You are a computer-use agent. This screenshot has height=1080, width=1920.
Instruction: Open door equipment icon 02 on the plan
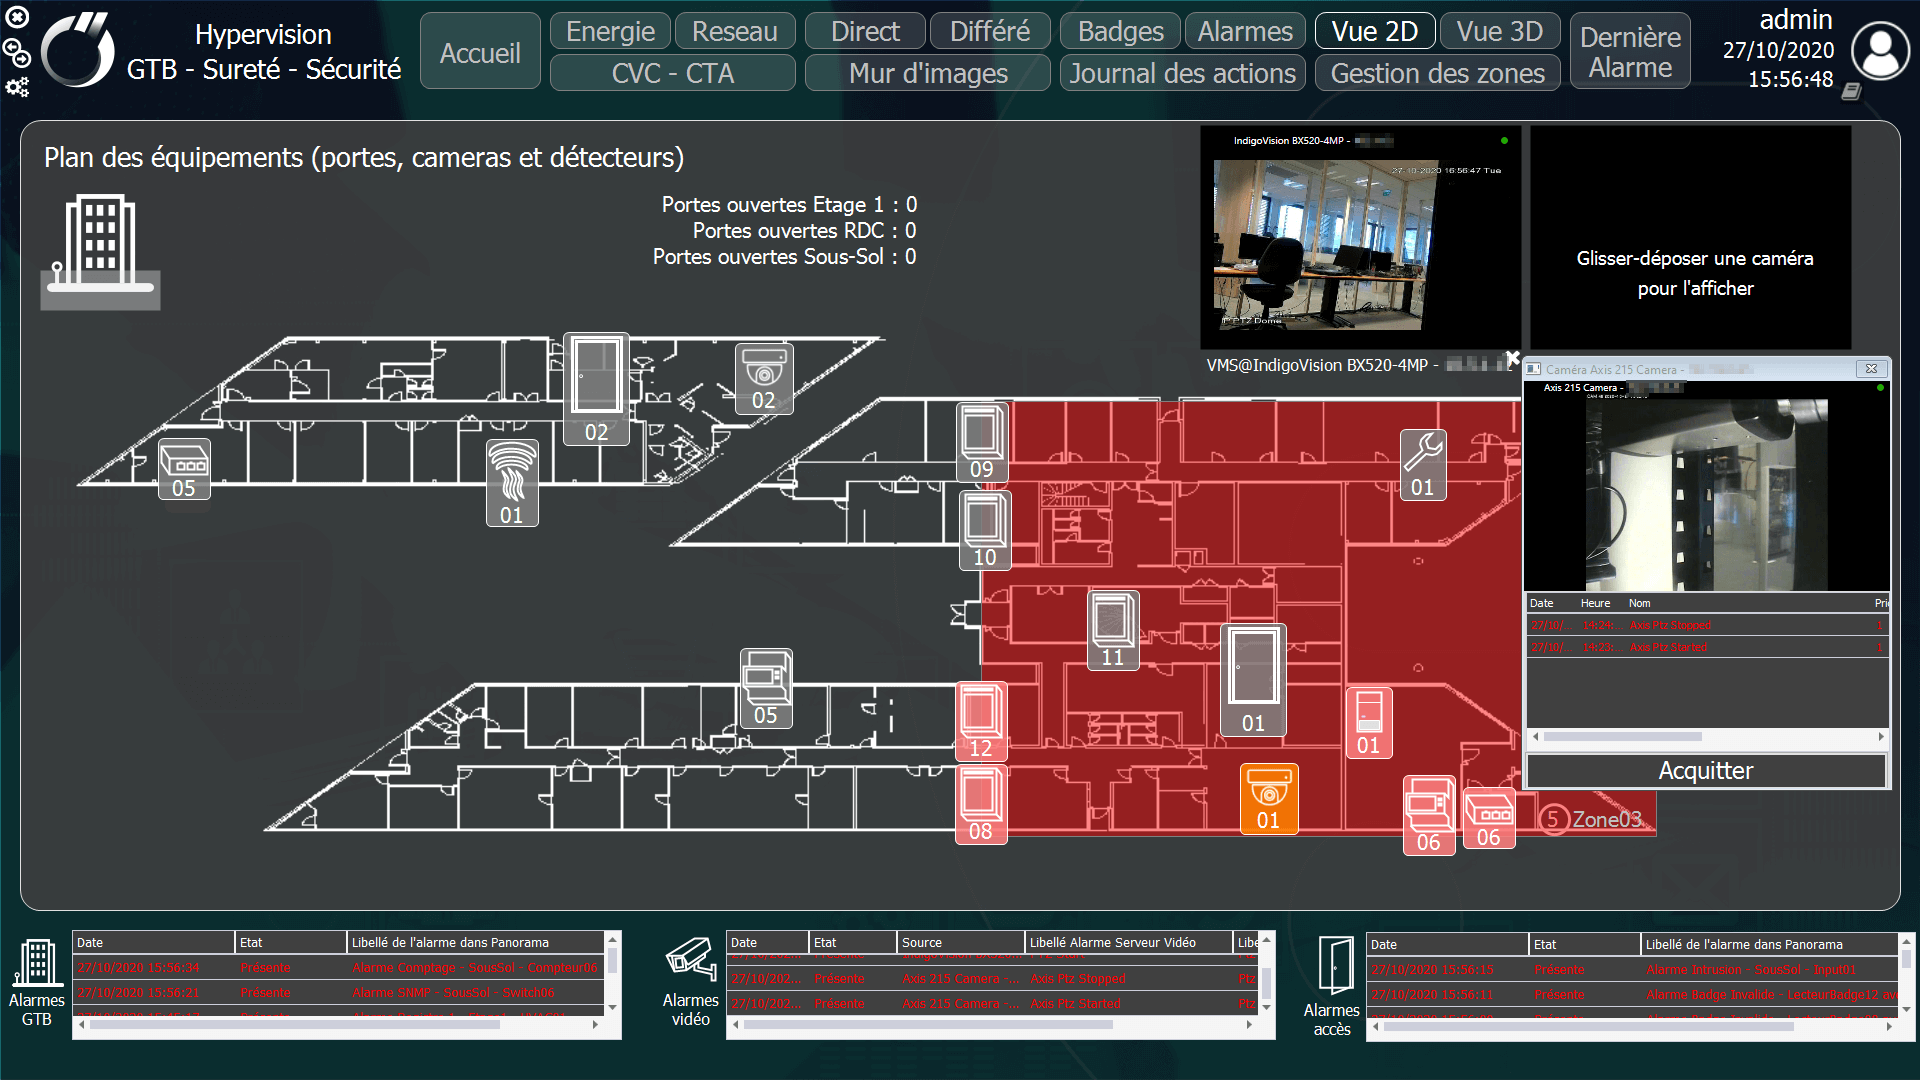597,388
